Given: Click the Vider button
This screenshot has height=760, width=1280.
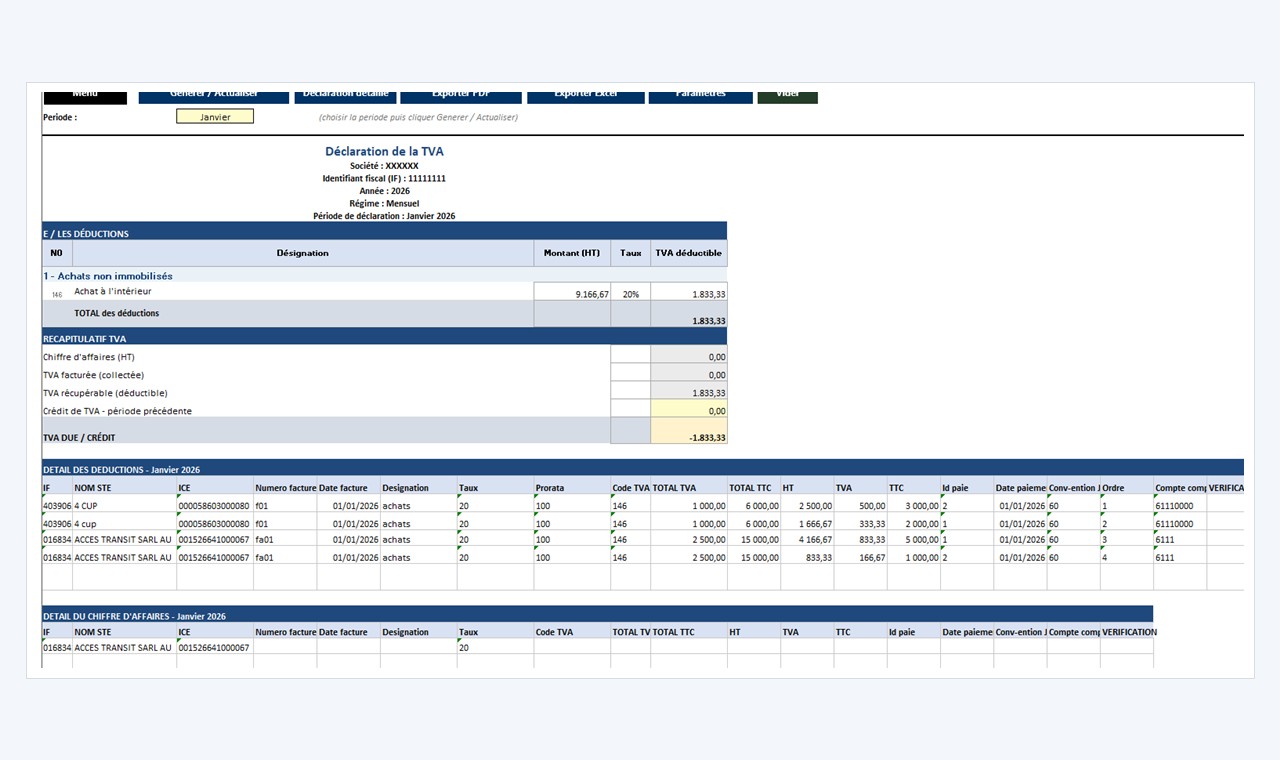Looking at the screenshot, I should point(788,96).
